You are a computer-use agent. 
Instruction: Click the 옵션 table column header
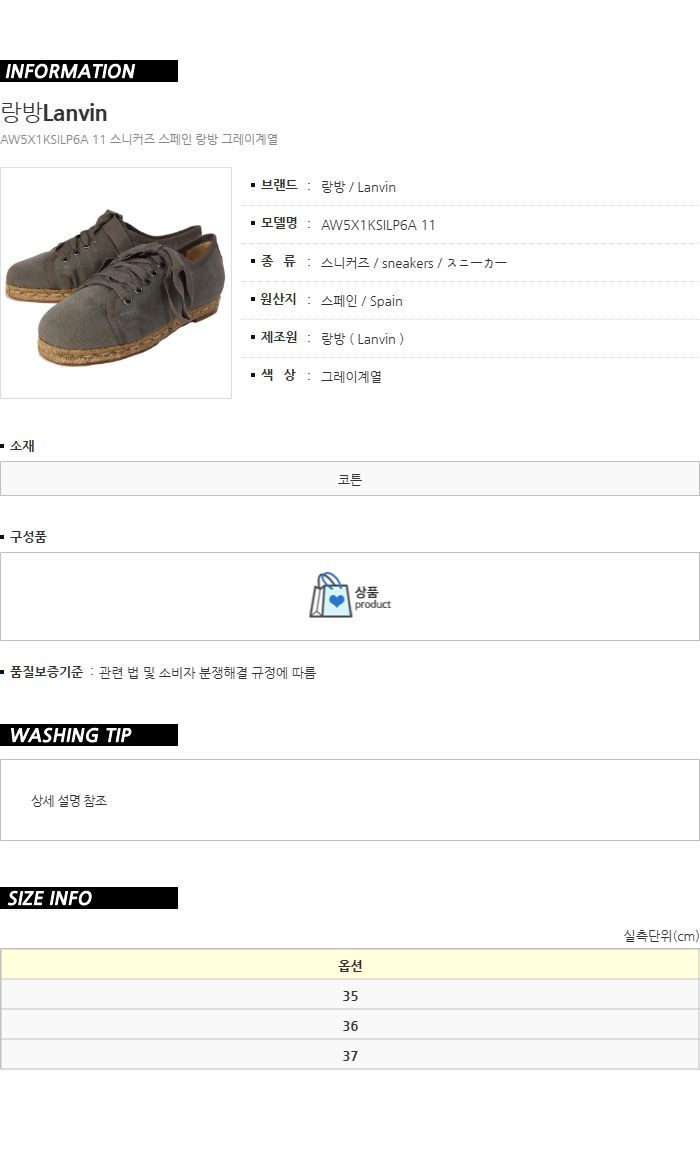pos(350,965)
